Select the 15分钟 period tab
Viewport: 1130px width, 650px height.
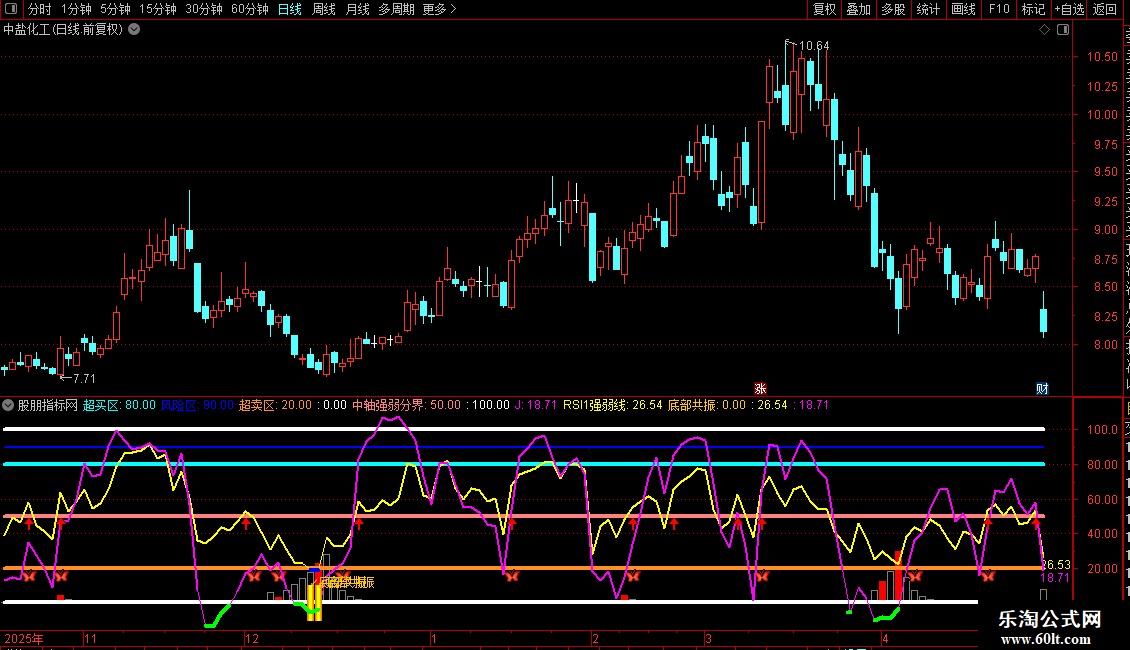[158, 9]
